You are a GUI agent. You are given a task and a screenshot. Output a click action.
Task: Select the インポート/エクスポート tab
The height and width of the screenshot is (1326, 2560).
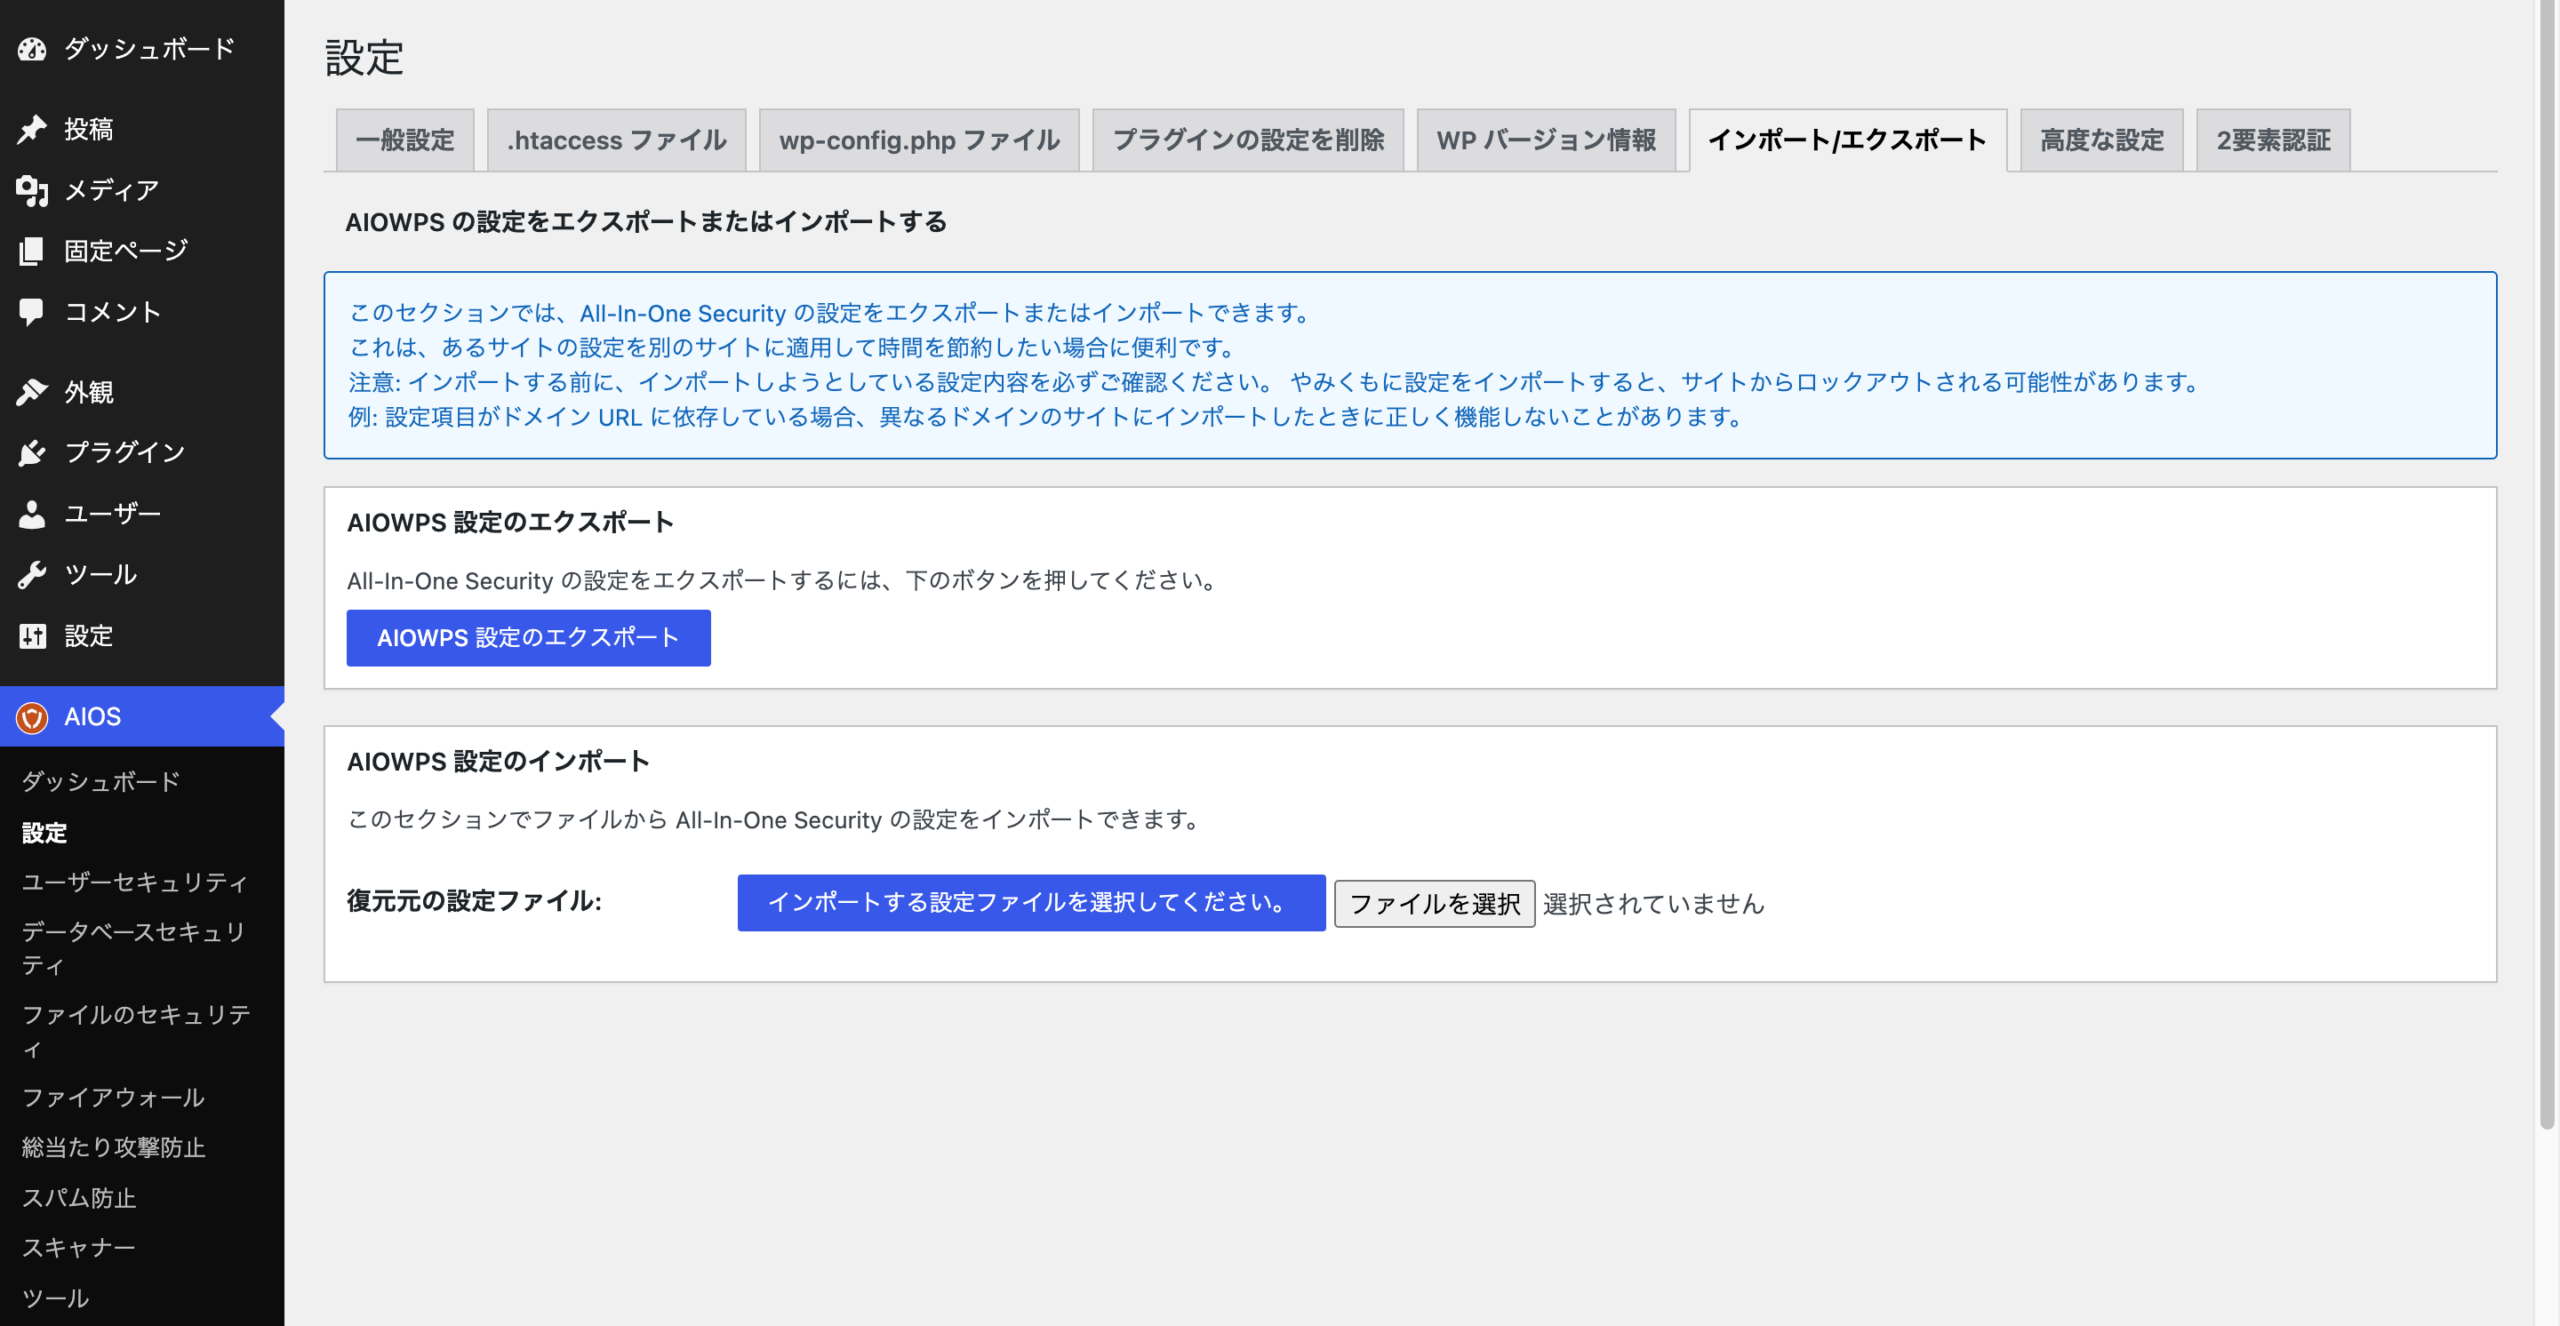(1848, 140)
